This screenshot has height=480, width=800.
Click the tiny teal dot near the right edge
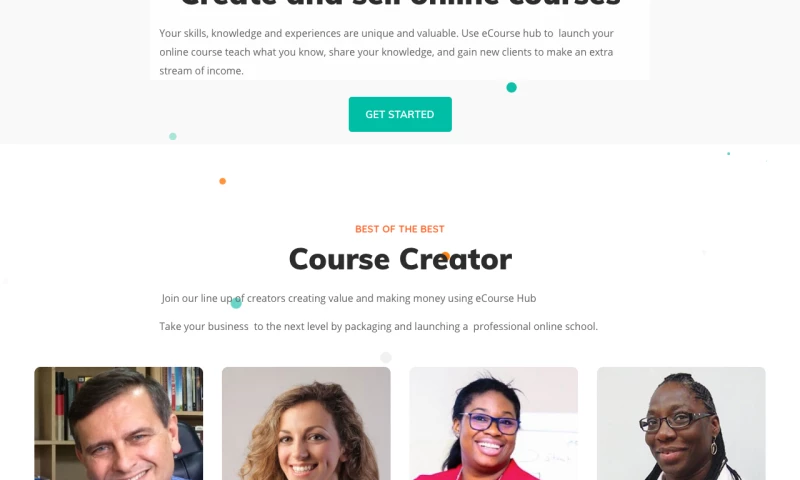point(729,154)
